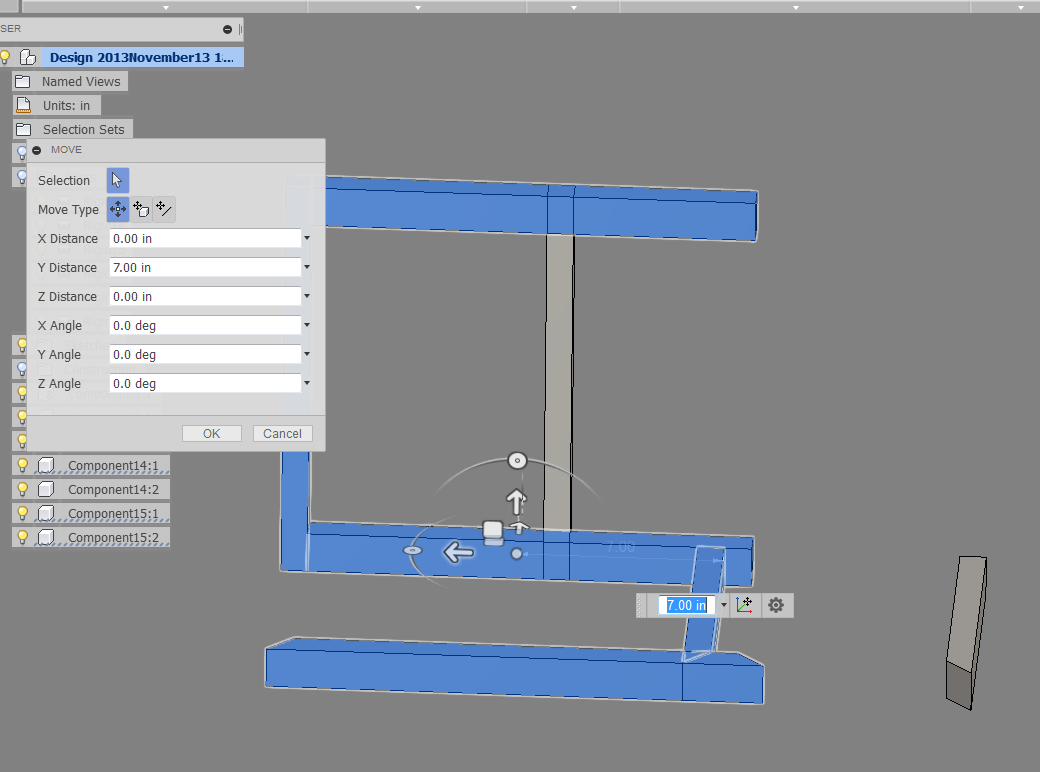Select the Selection Sets tree item
1040x772 pixels.
tap(84, 129)
